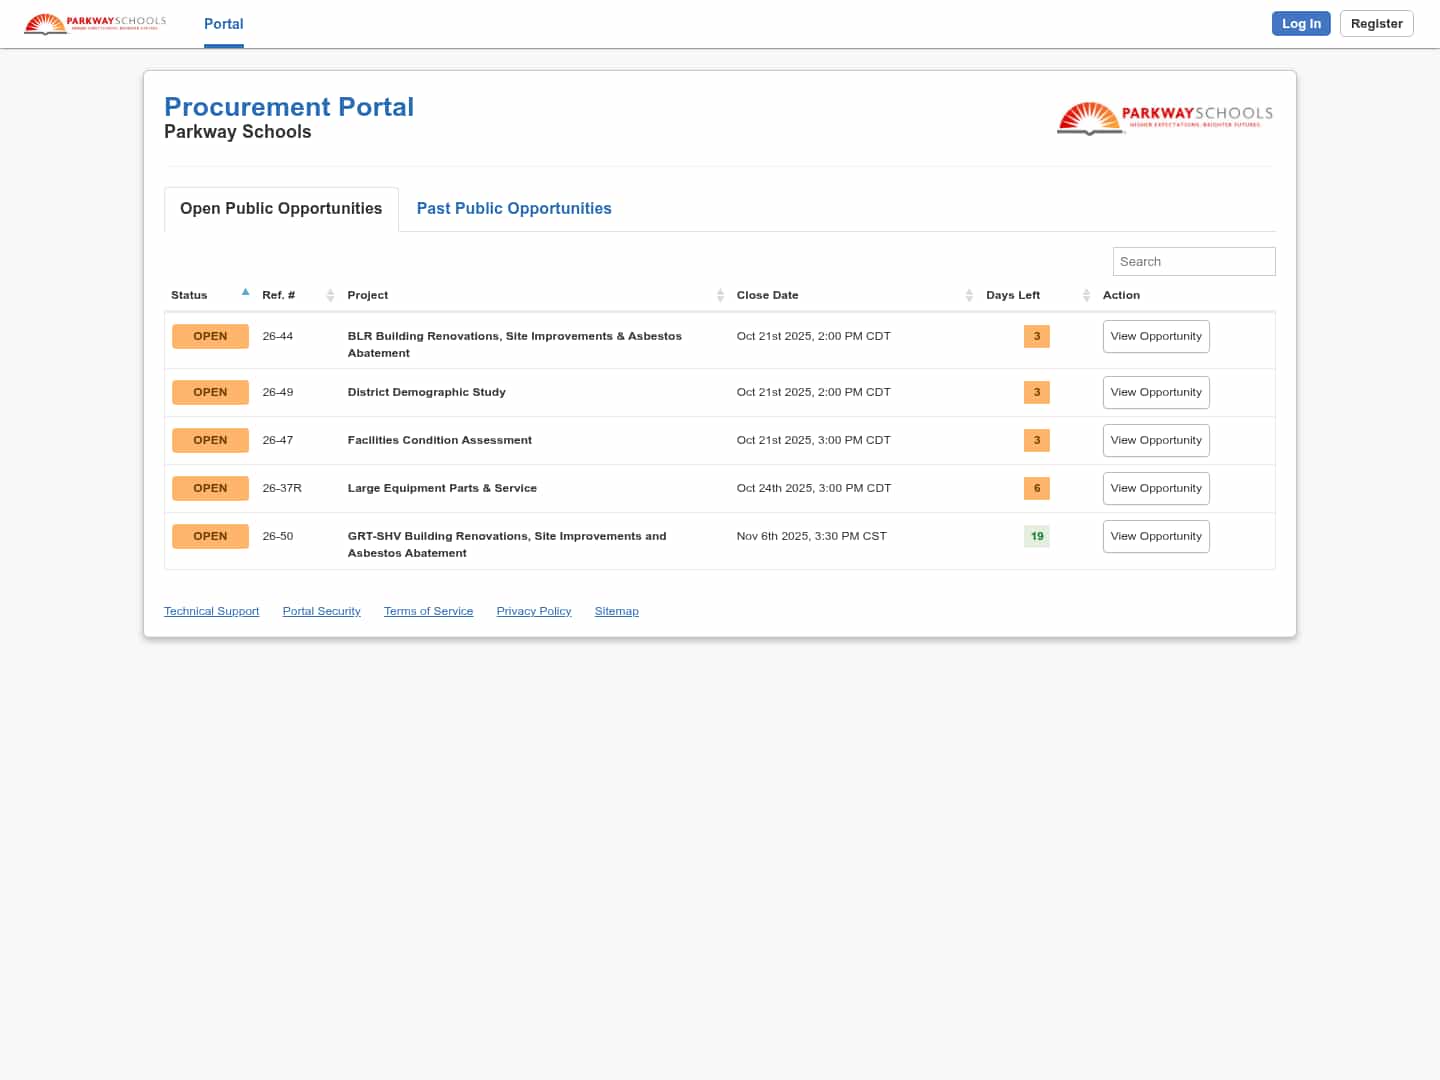The width and height of the screenshot is (1440, 1080).
Task: Click the Register button
Action: [x=1376, y=24]
